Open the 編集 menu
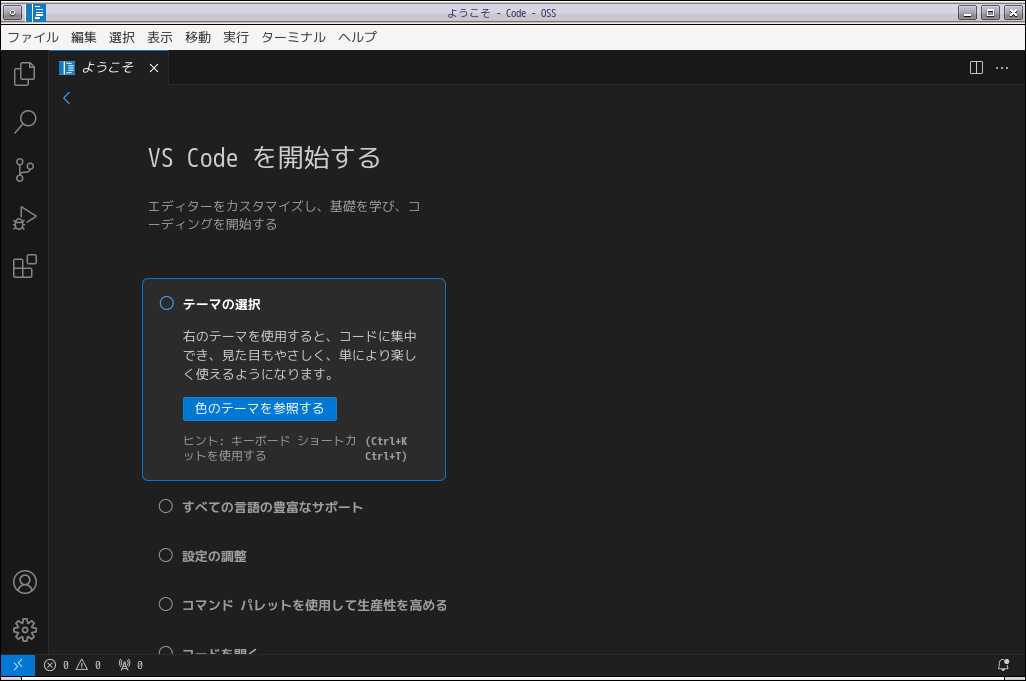Screen dimensions: 1026x681 point(84,37)
